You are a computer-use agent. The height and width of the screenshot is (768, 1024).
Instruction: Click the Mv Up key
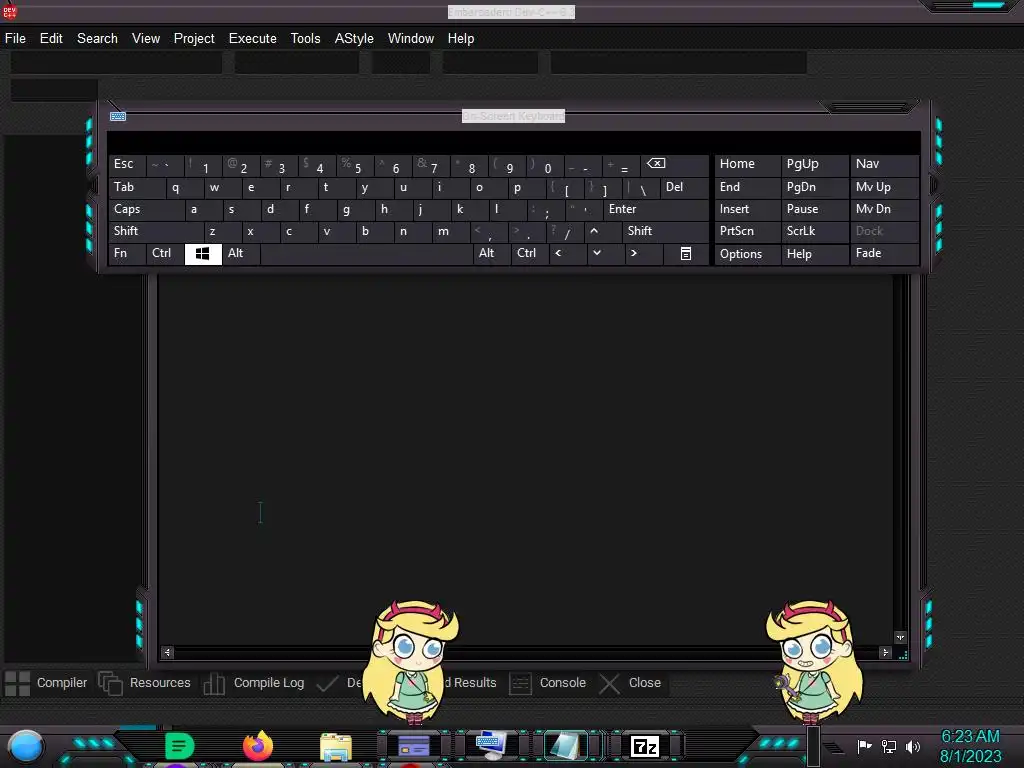(x=884, y=187)
